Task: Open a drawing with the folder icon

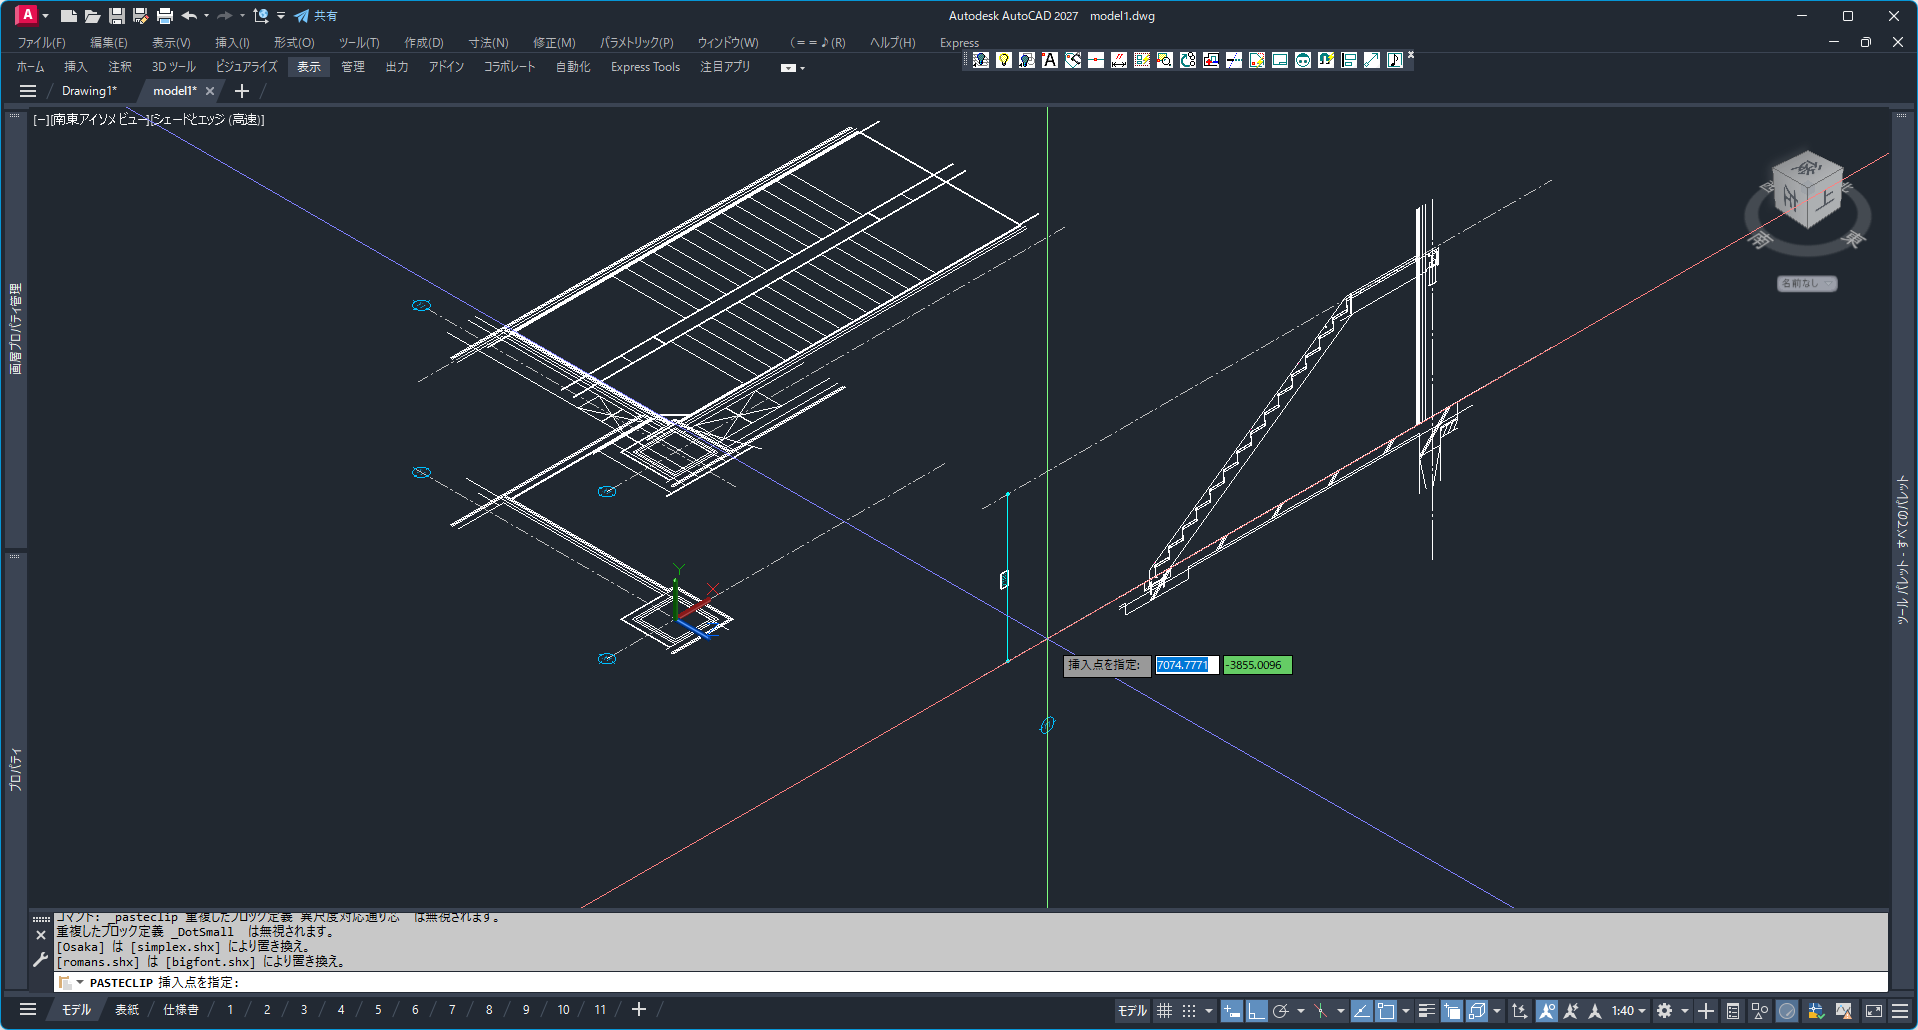Action: (x=92, y=16)
